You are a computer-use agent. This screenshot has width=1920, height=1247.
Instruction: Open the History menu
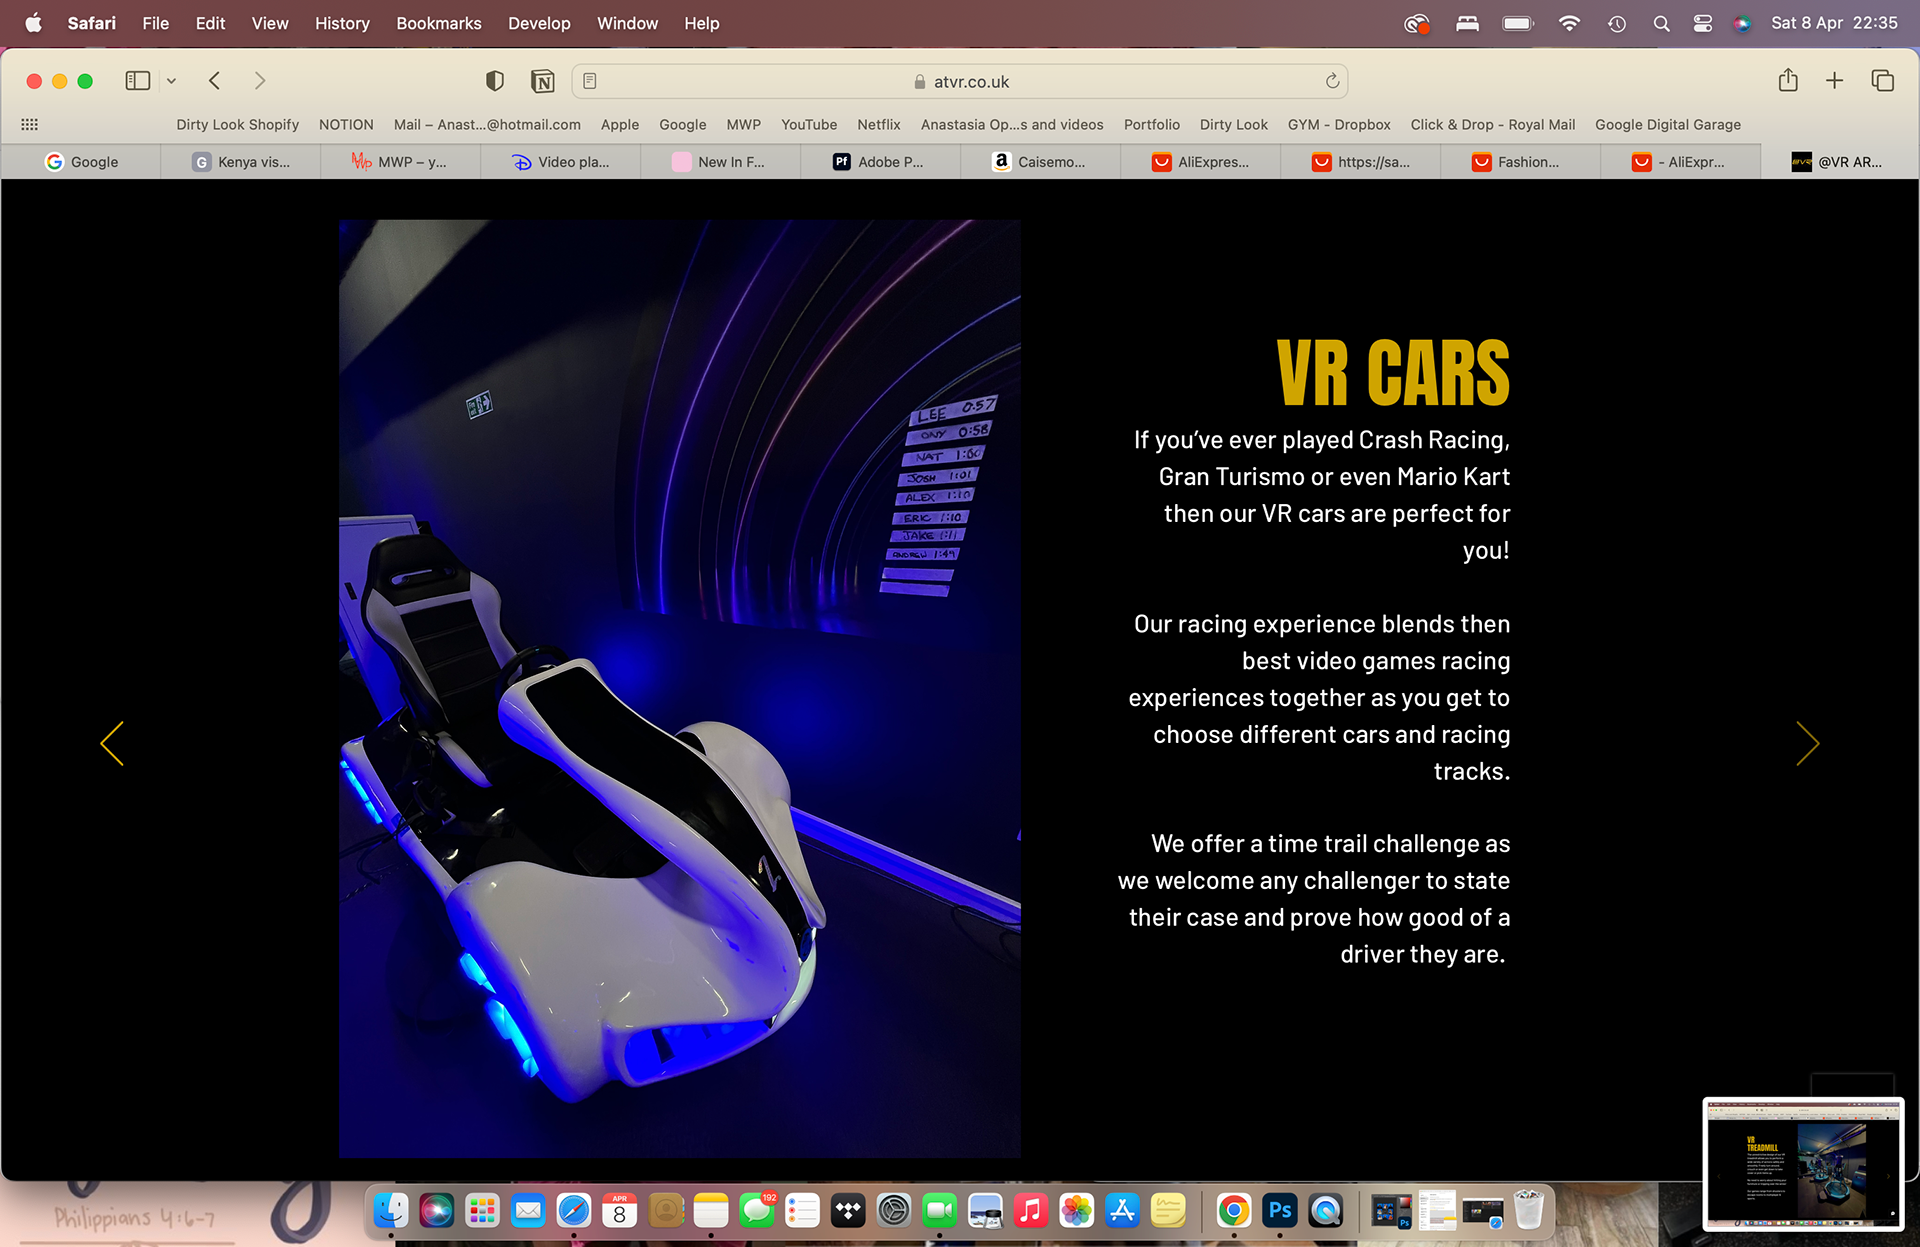[x=342, y=23]
